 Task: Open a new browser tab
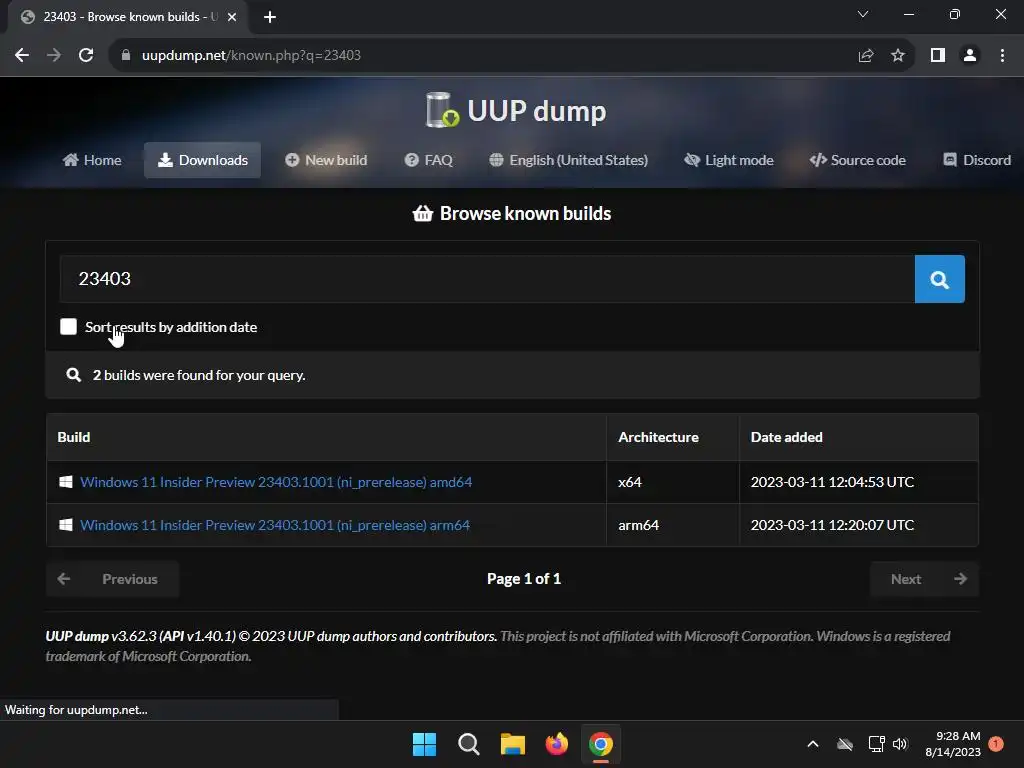[x=270, y=17]
